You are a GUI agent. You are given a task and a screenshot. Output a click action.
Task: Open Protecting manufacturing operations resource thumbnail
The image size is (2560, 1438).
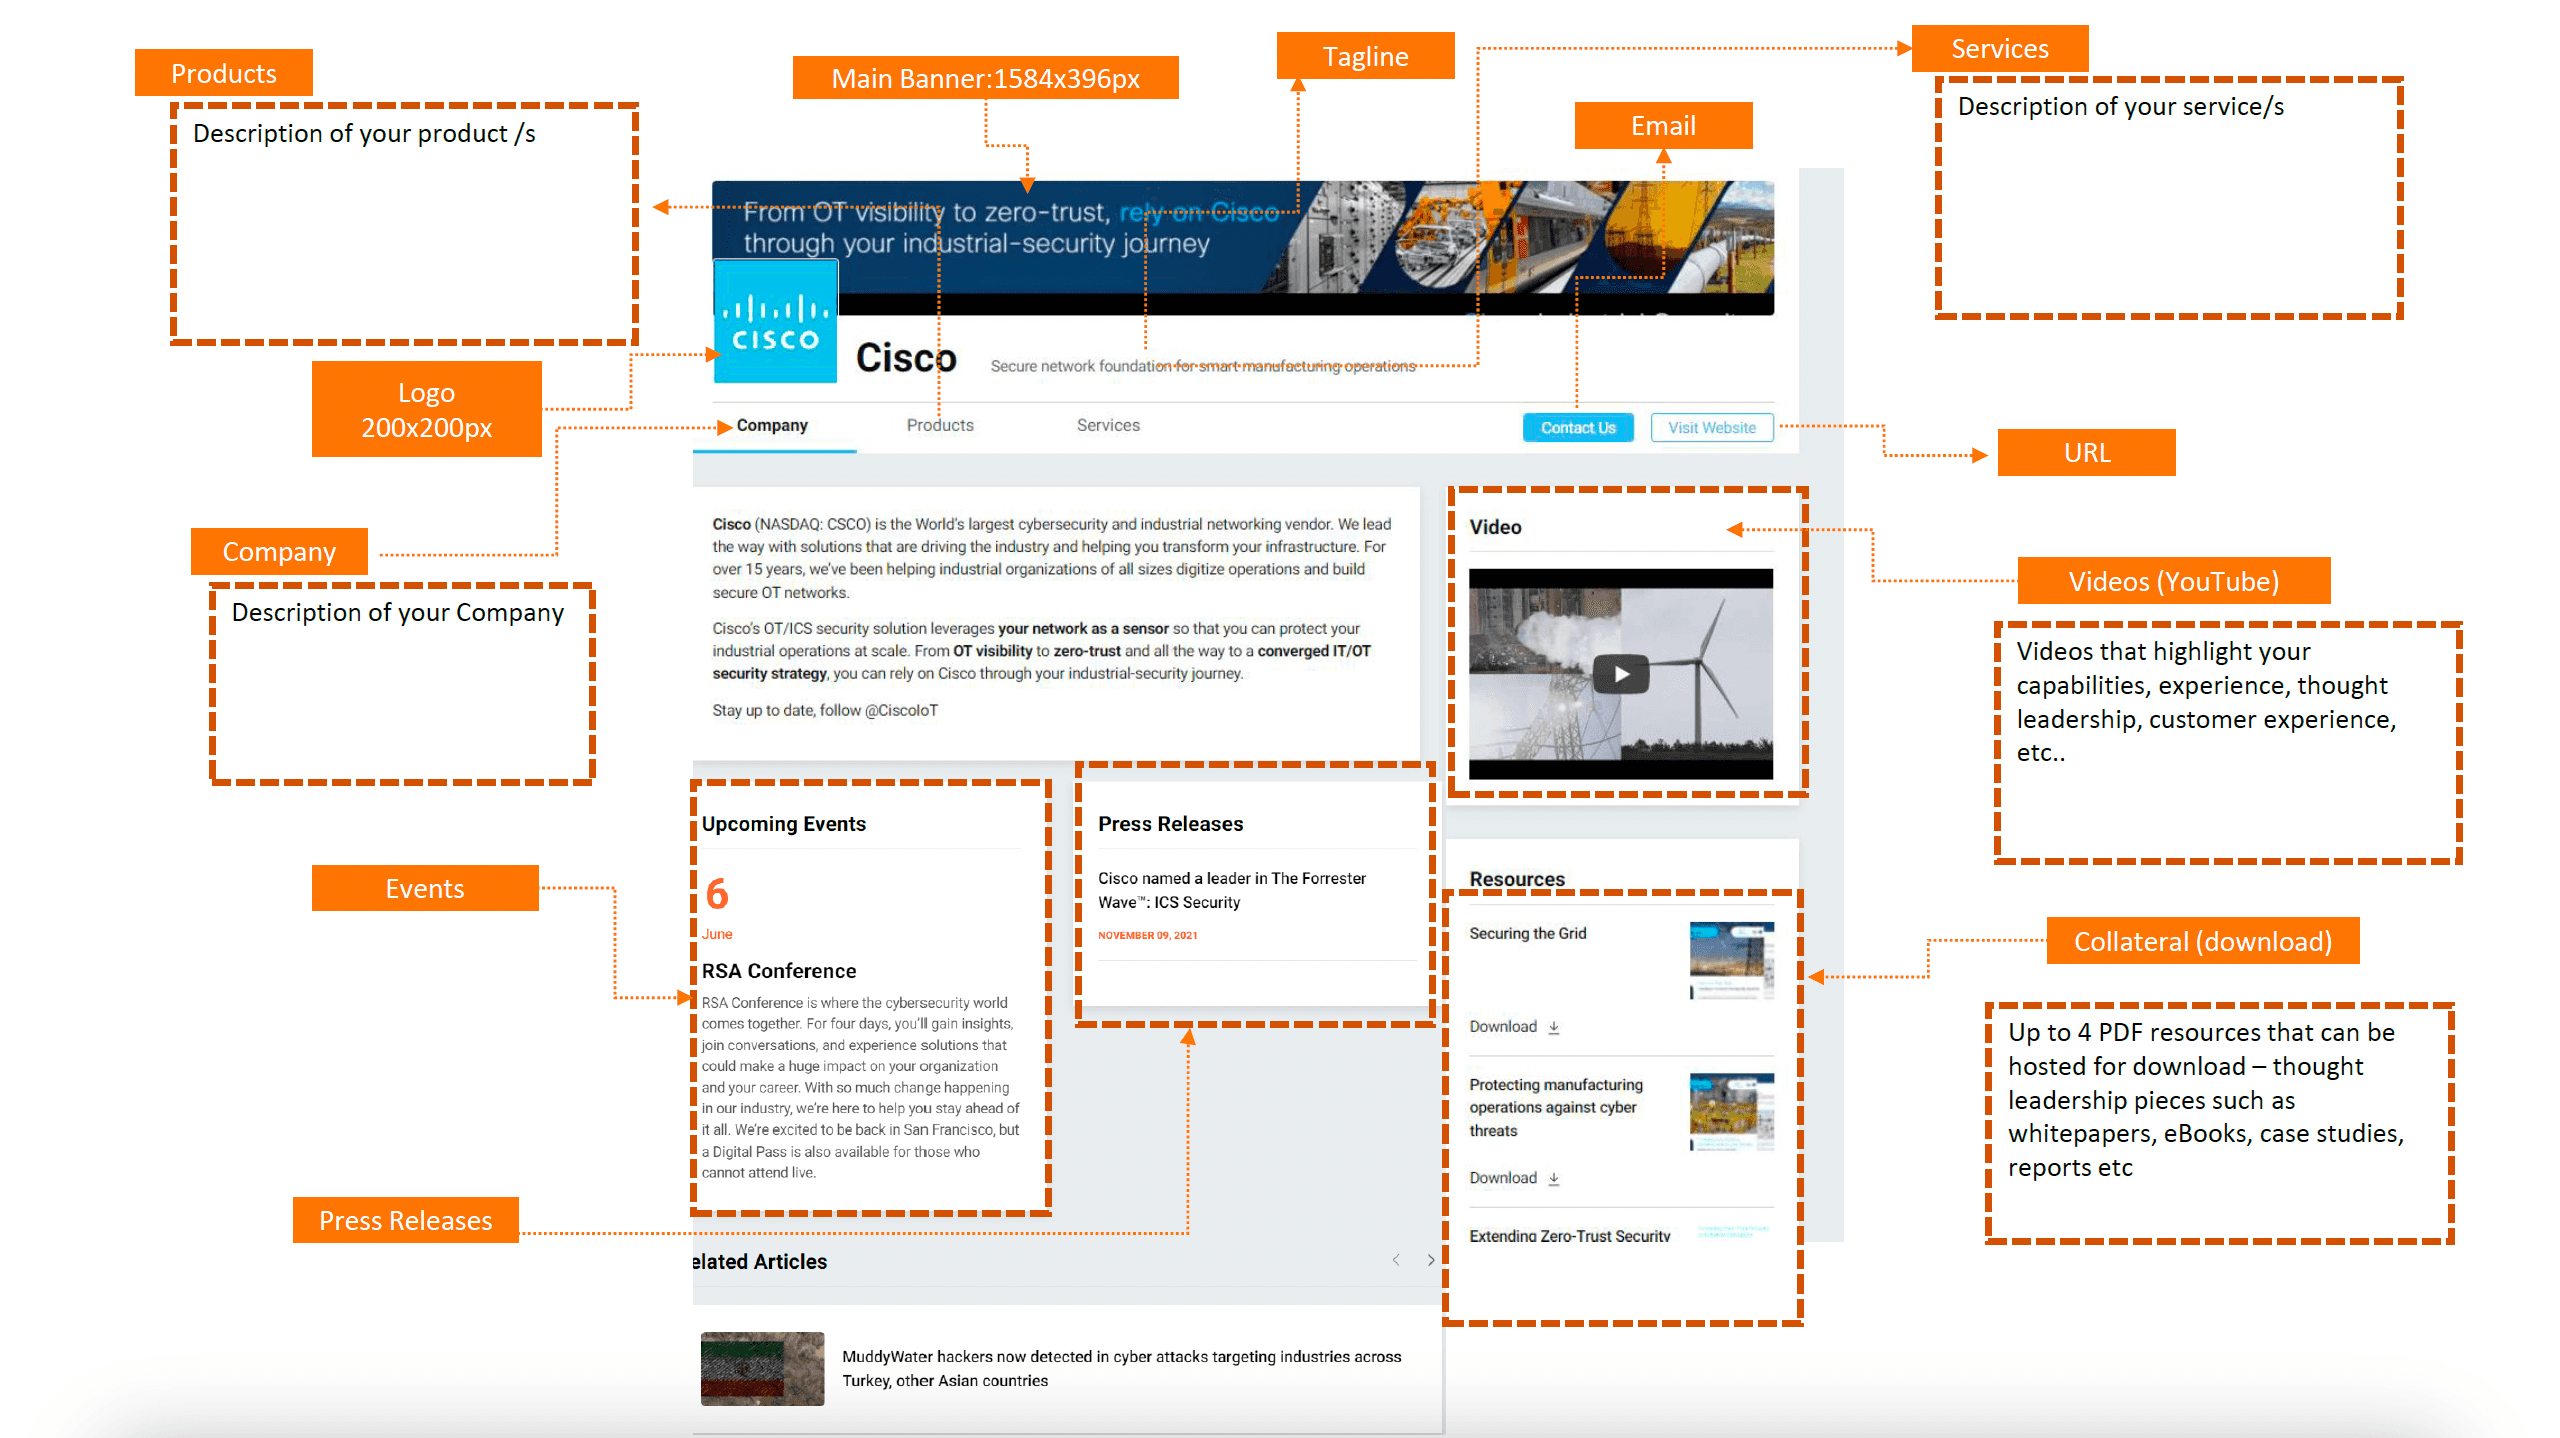tap(1731, 1111)
